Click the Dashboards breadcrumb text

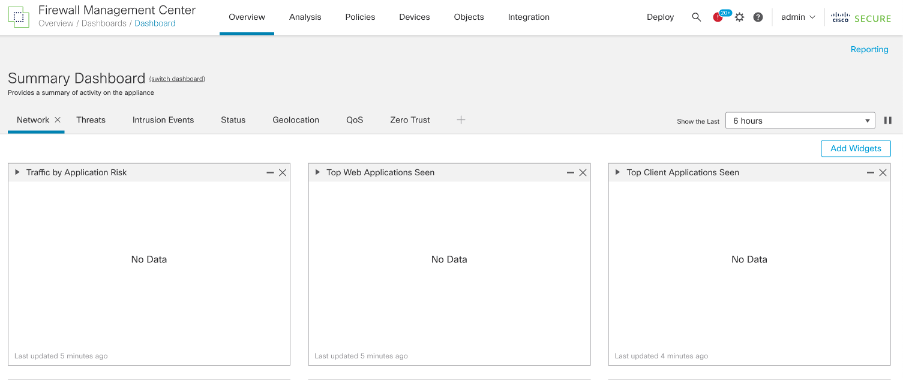point(104,24)
